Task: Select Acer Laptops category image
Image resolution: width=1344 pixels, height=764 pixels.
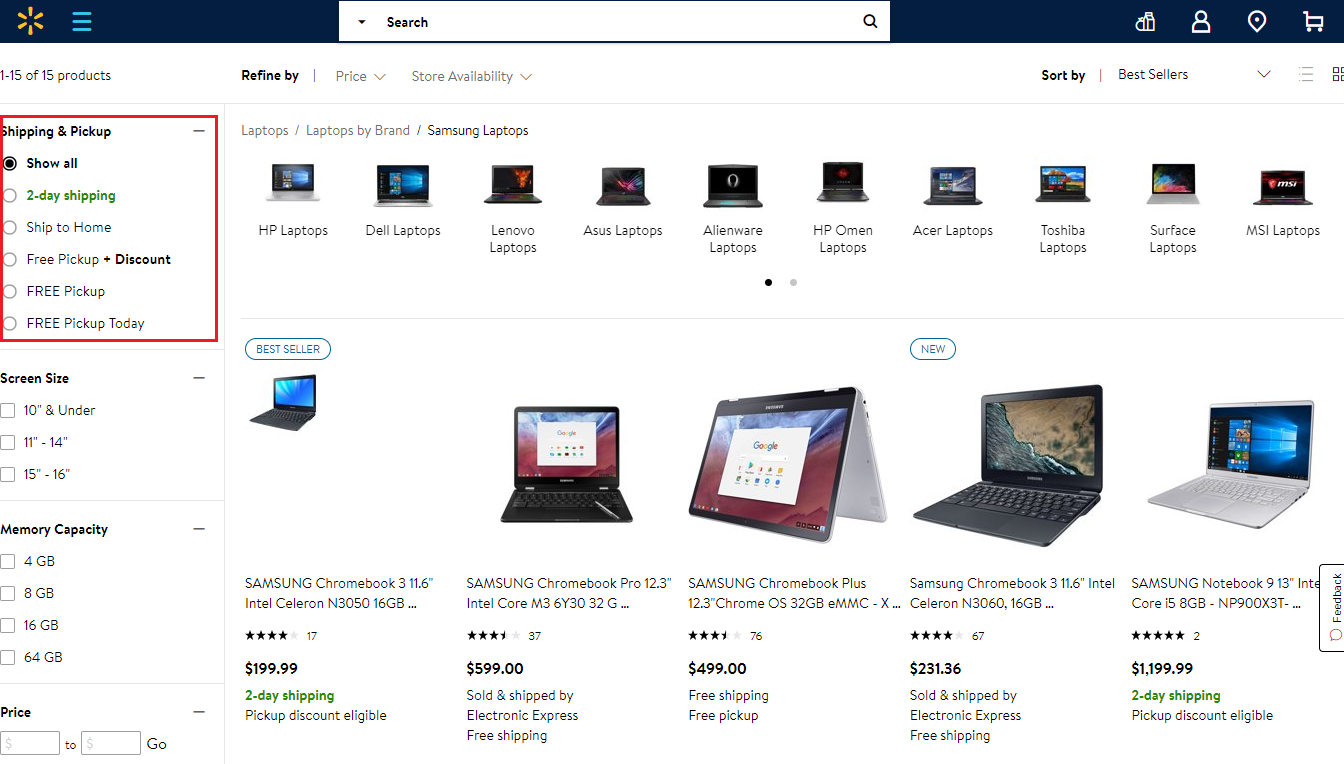Action: coord(953,185)
